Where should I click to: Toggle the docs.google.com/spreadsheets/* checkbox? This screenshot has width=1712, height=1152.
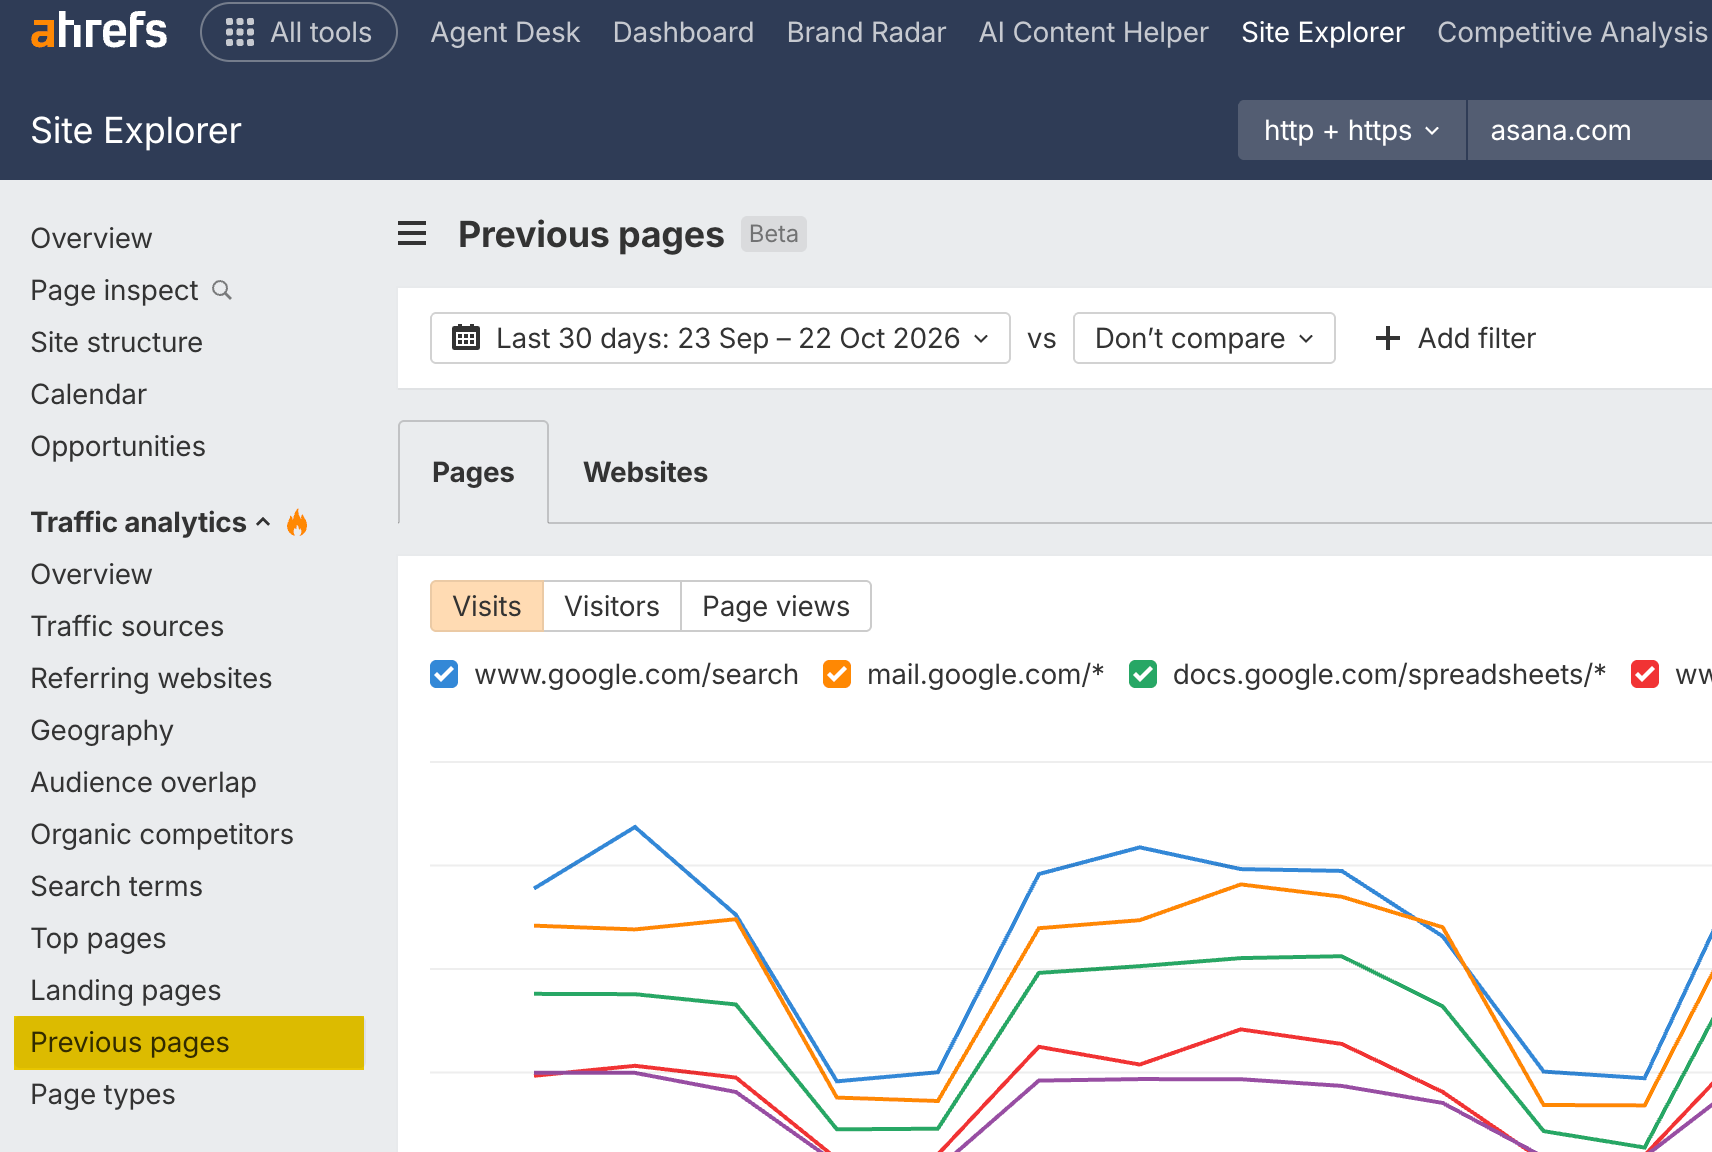(1143, 674)
